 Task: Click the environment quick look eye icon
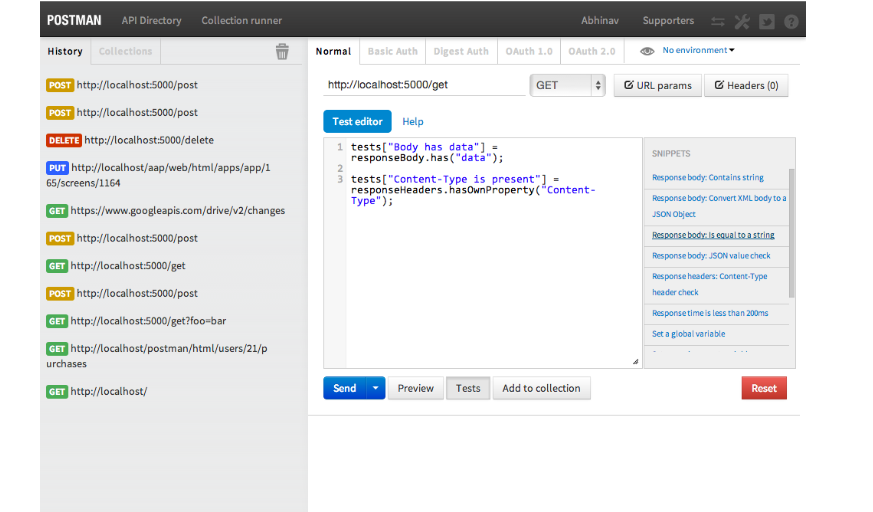point(647,51)
